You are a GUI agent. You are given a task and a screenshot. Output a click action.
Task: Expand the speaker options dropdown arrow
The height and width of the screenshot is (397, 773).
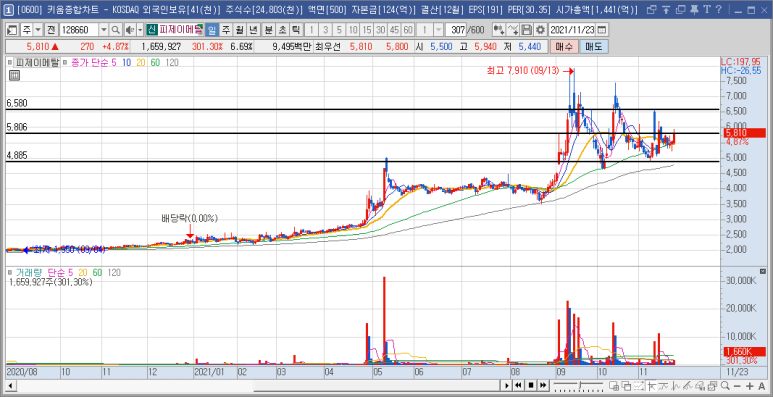click(140, 30)
